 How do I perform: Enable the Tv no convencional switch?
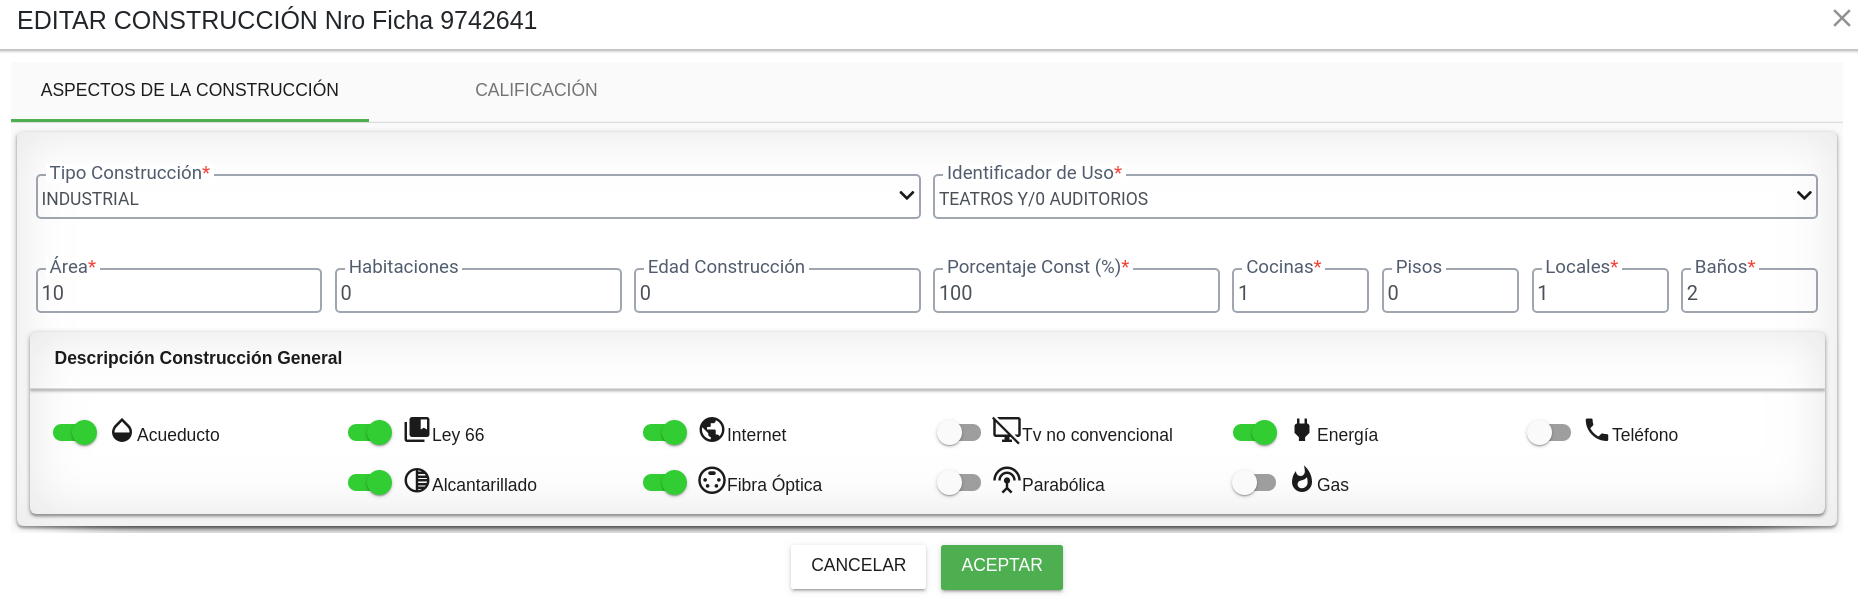click(959, 433)
